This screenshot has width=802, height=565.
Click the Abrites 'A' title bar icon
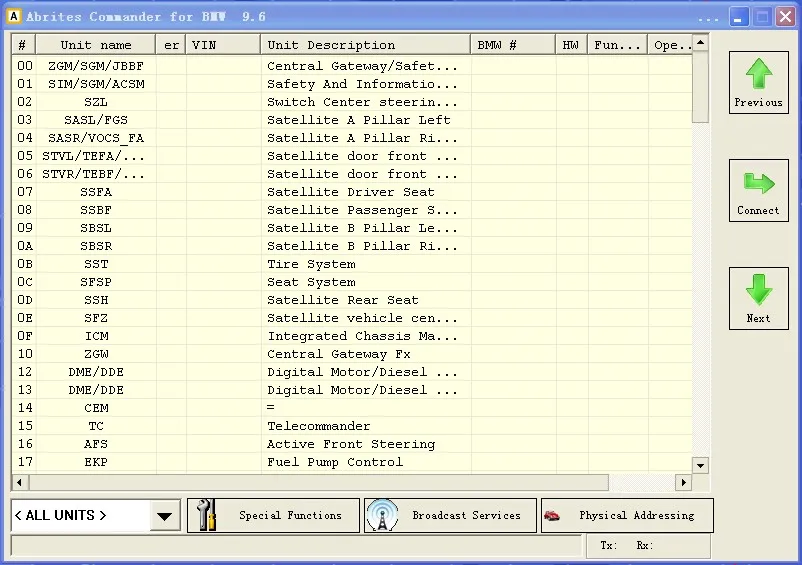click(14, 16)
